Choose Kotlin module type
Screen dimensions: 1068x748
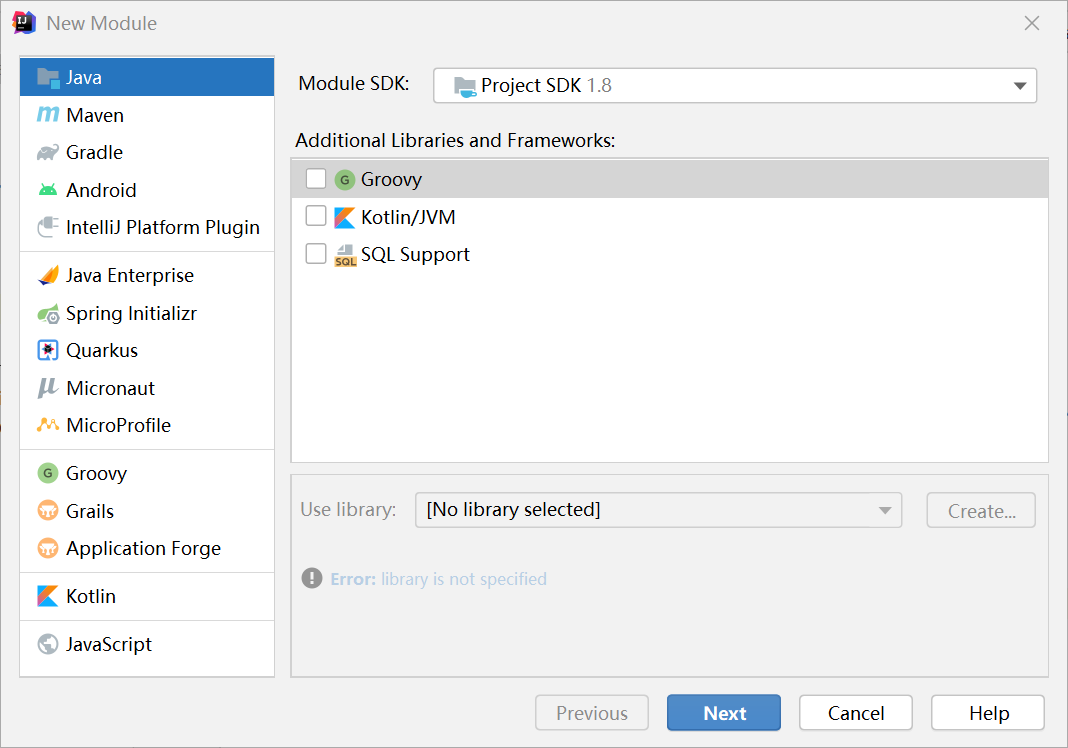147,596
